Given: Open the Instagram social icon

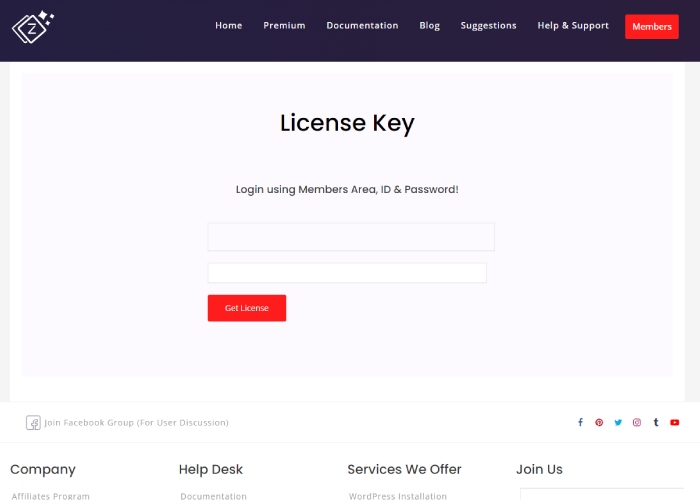Looking at the screenshot, I should 637,422.
